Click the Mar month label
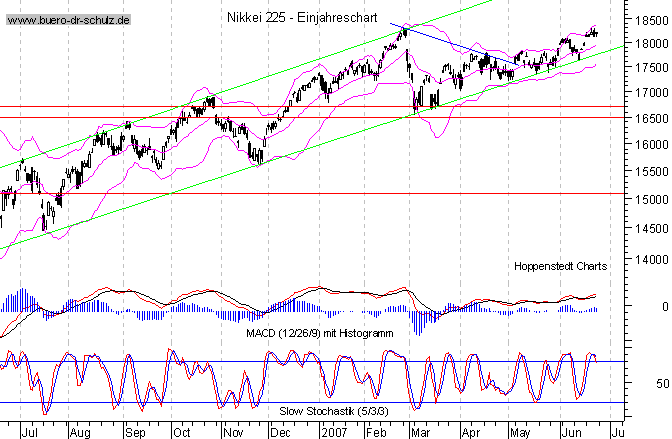Viewport: 672px width, 439px height. (x=421, y=432)
